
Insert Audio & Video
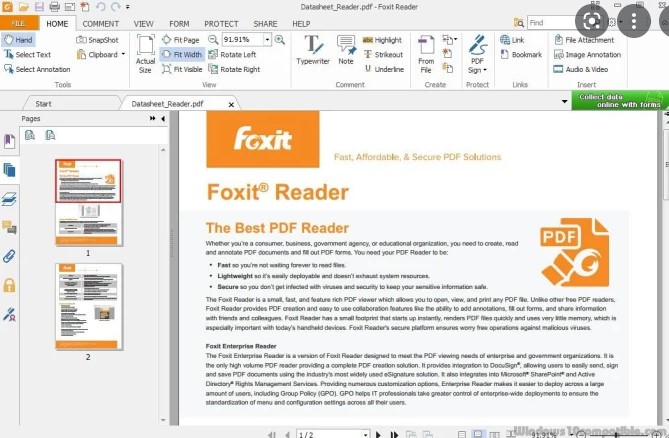(x=581, y=69)
